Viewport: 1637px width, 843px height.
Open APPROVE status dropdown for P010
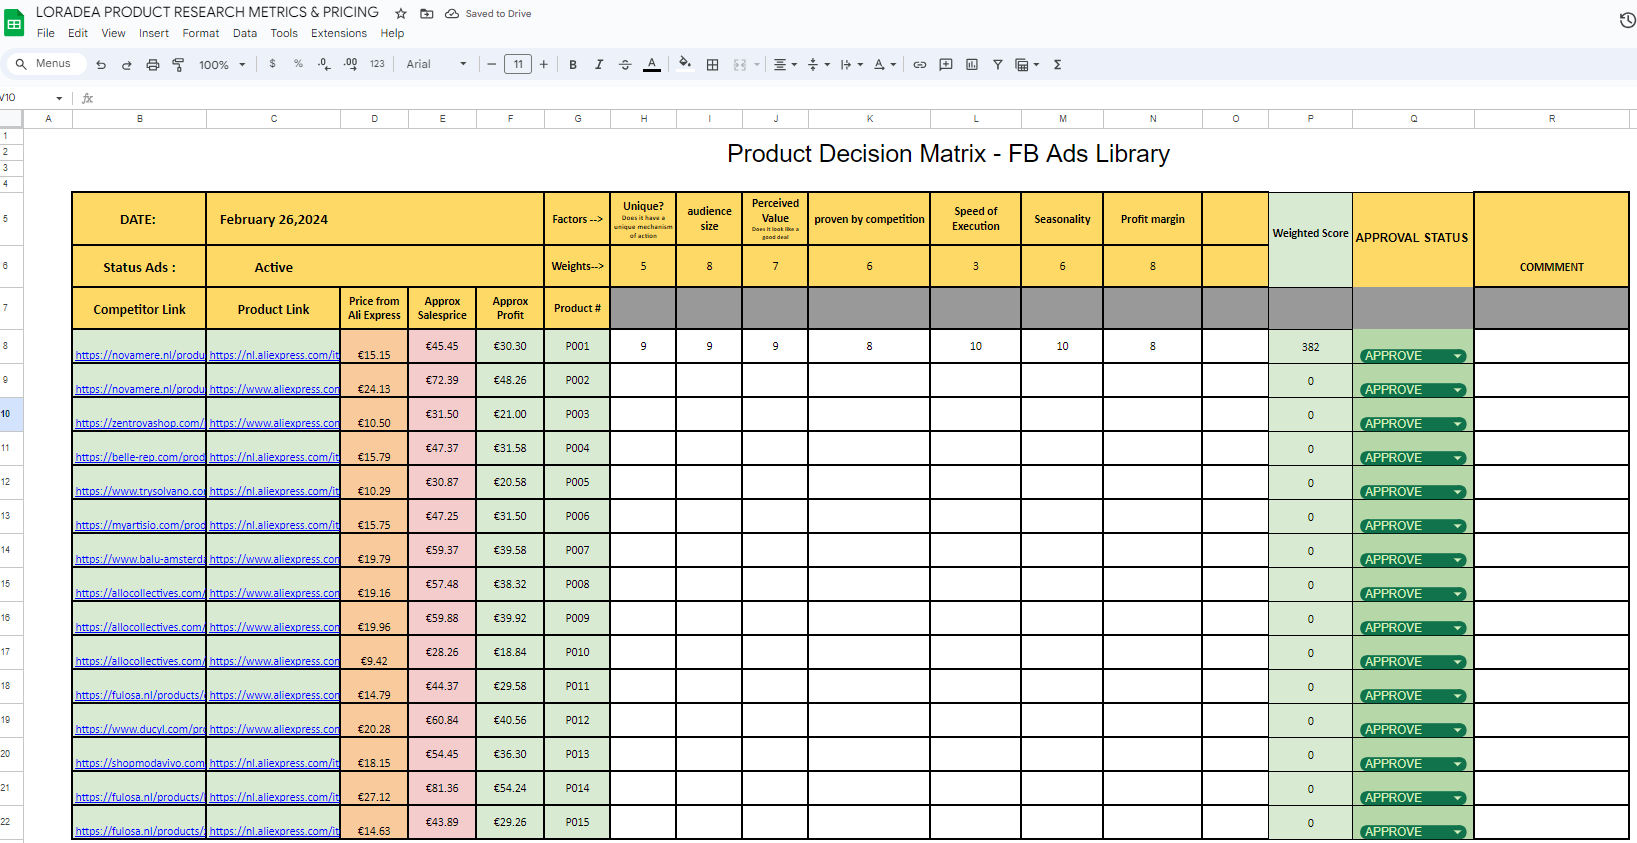point(1413,662)
